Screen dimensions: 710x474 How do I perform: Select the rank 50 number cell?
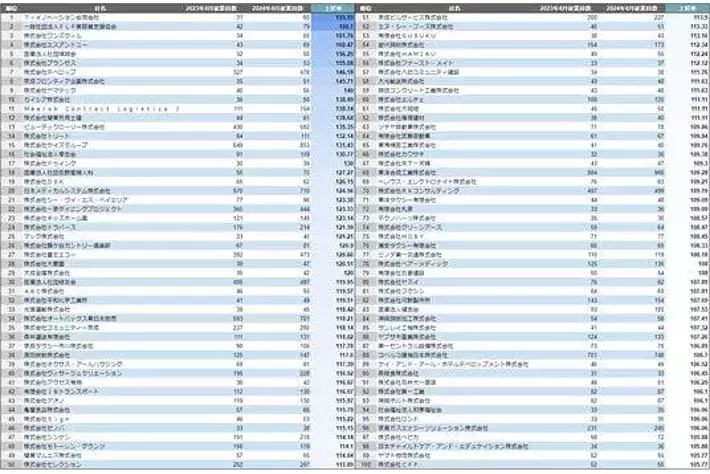coord(10,465)
